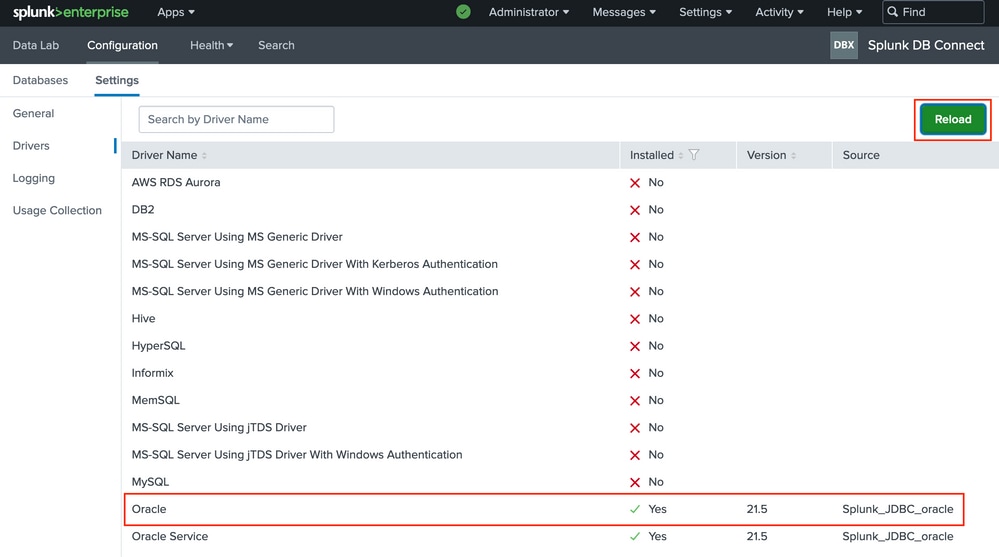
Task: Sort by Installed column arrows
Action: [680, 156]
